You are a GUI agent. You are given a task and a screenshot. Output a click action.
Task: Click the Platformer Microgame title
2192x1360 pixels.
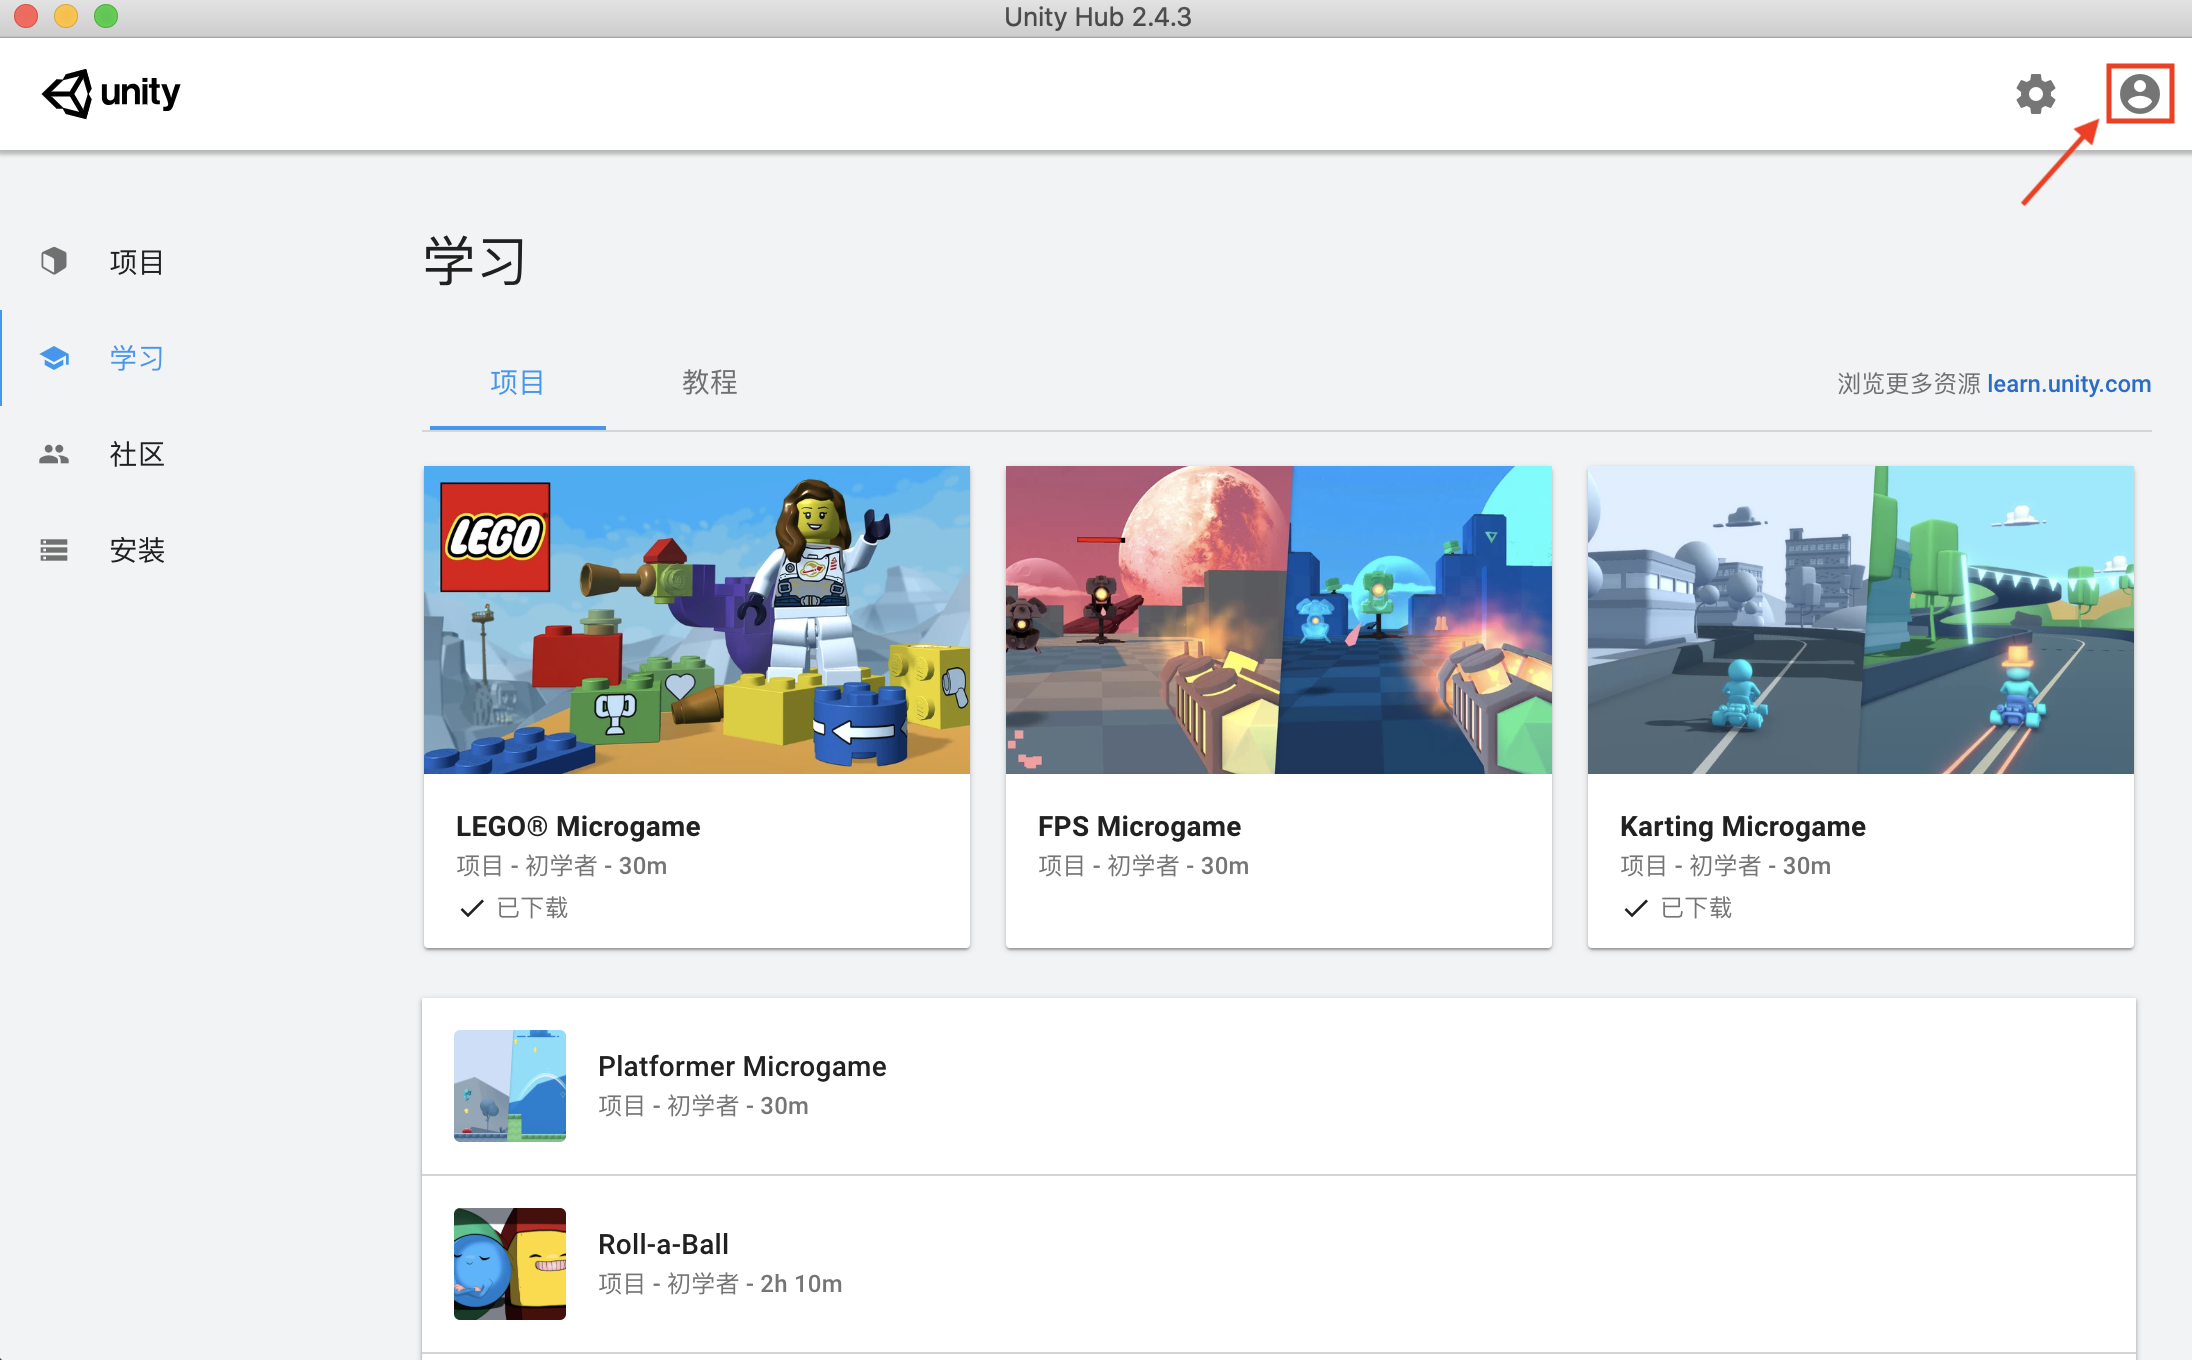pyautogui.click(x=742, y=1066)
